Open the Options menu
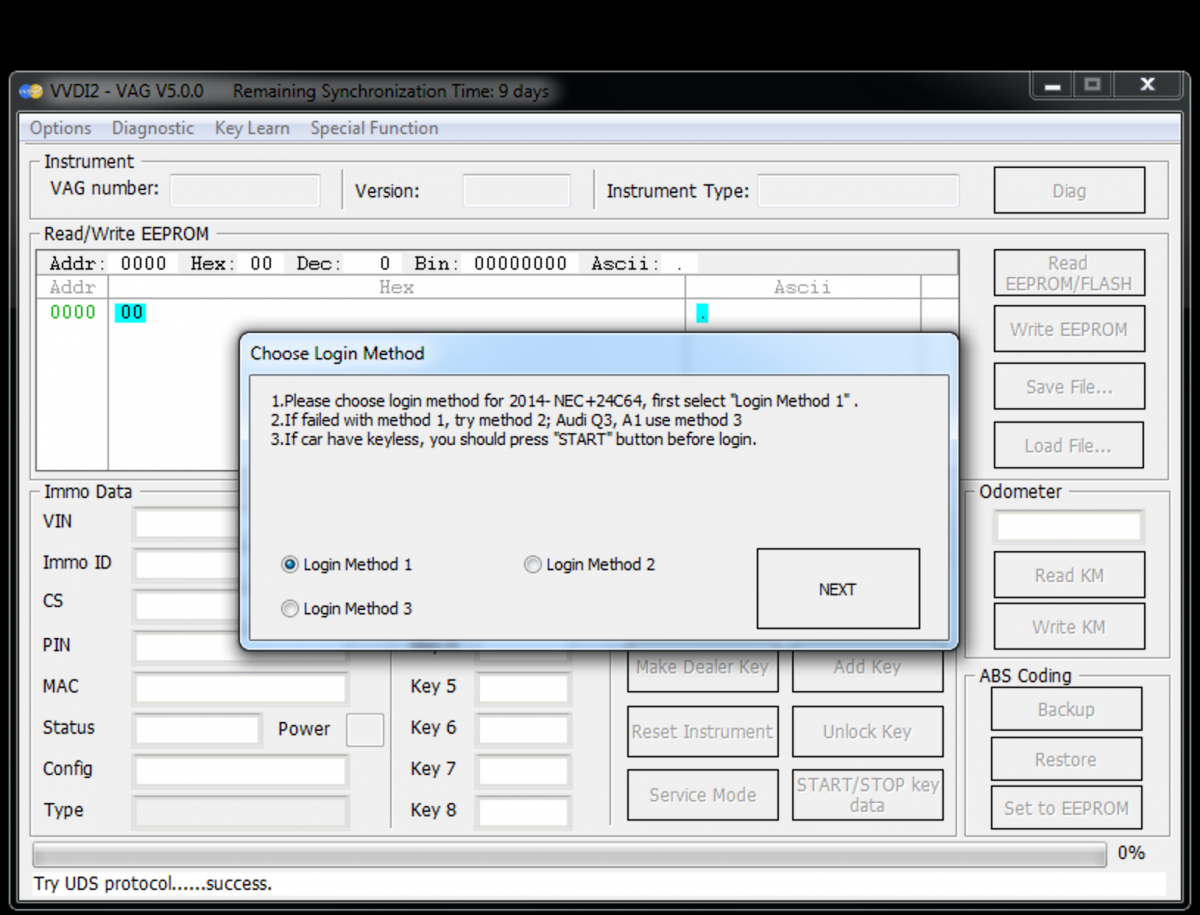 pos(60,128)
